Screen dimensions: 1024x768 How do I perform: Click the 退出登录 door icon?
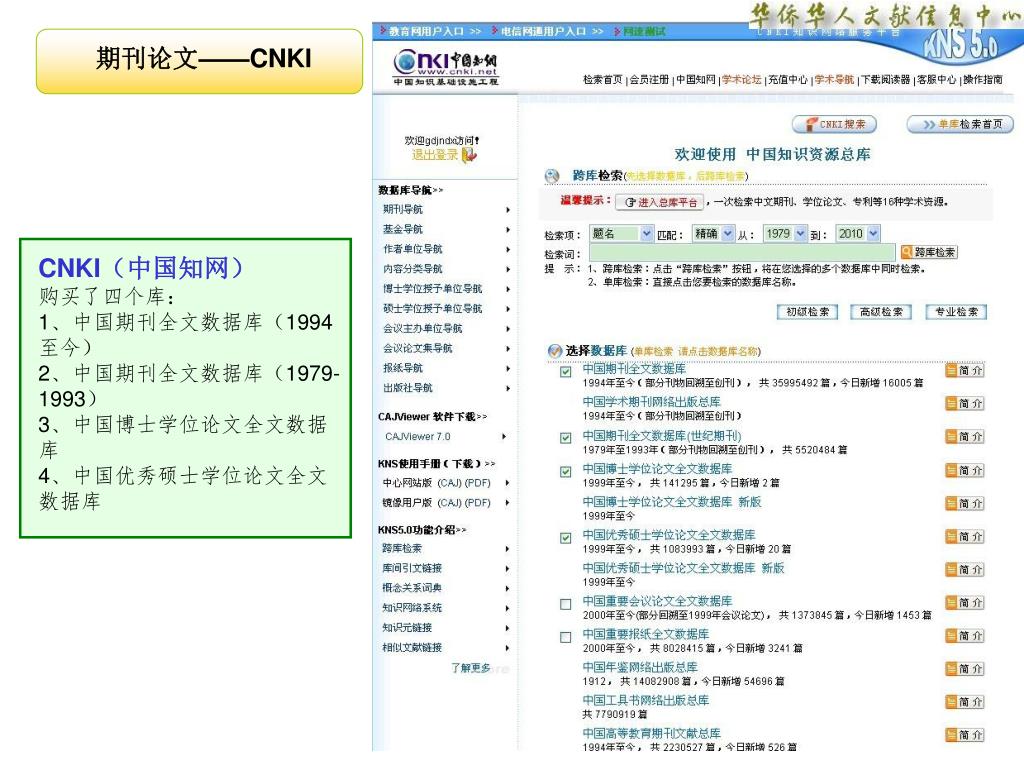point(470,155)
